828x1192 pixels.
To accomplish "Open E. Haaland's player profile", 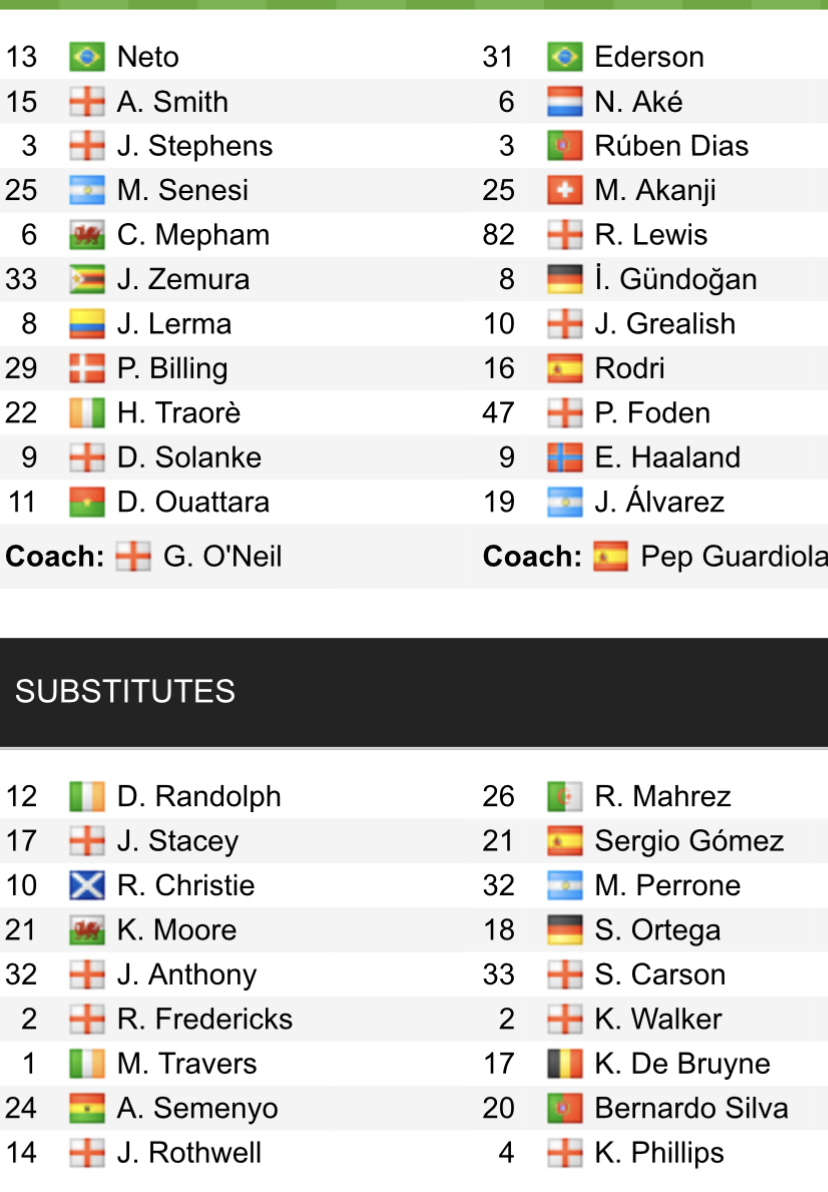I will [667, 457].
